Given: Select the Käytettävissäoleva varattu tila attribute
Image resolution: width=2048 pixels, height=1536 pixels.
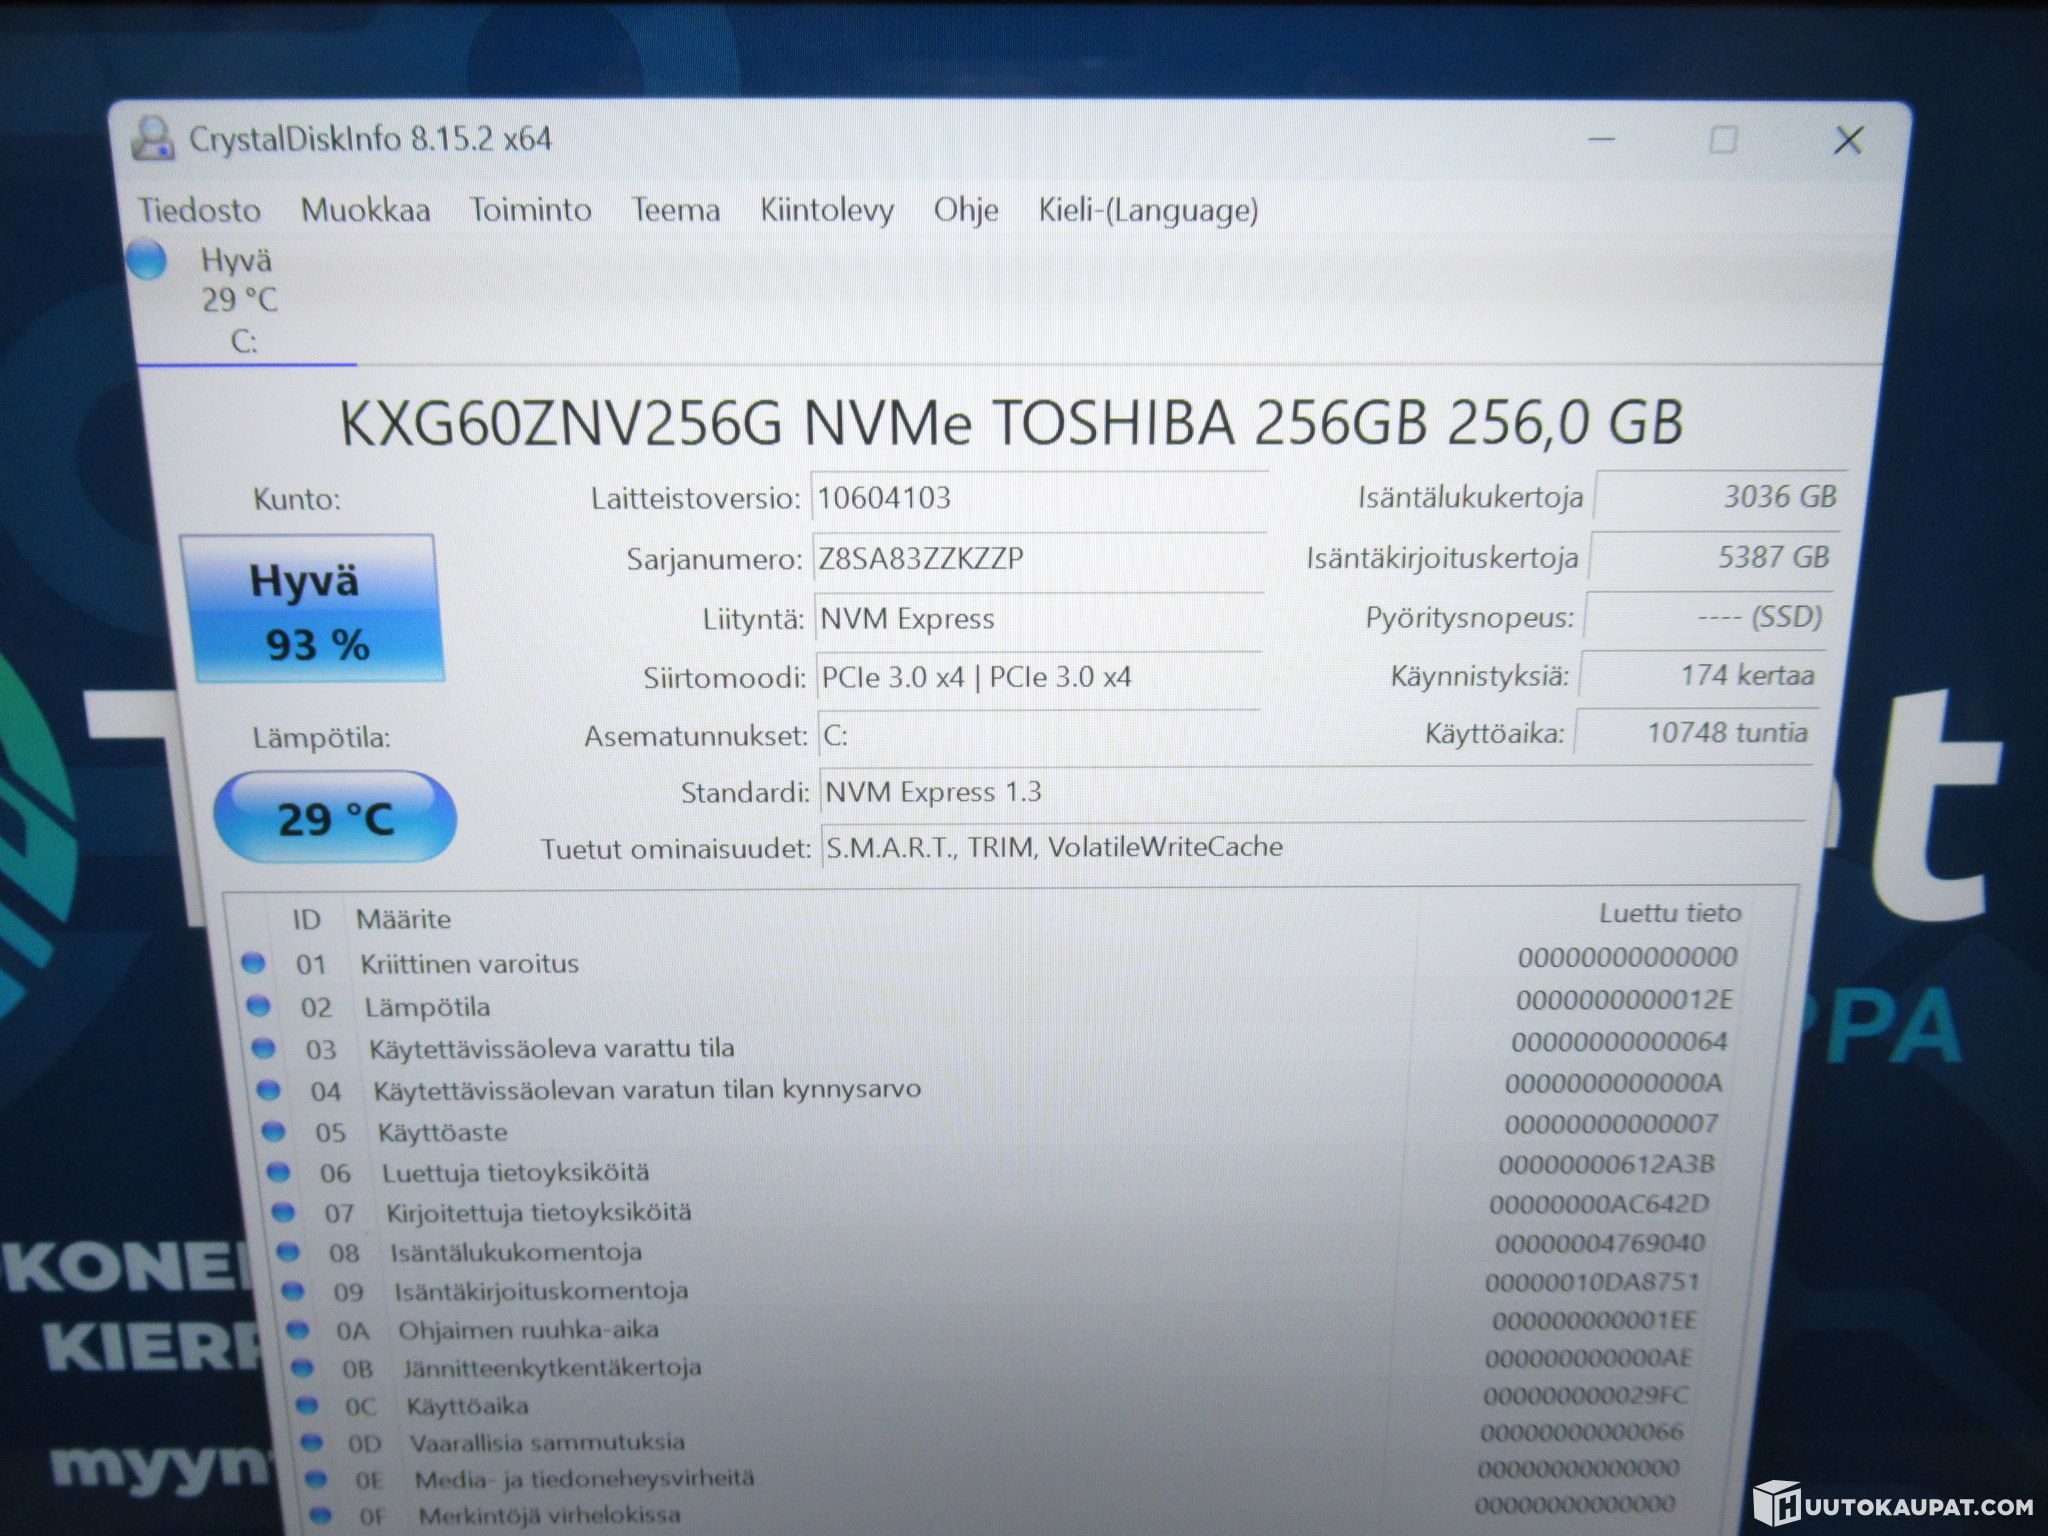Looking at the screenshot, I should point(992,1046).
